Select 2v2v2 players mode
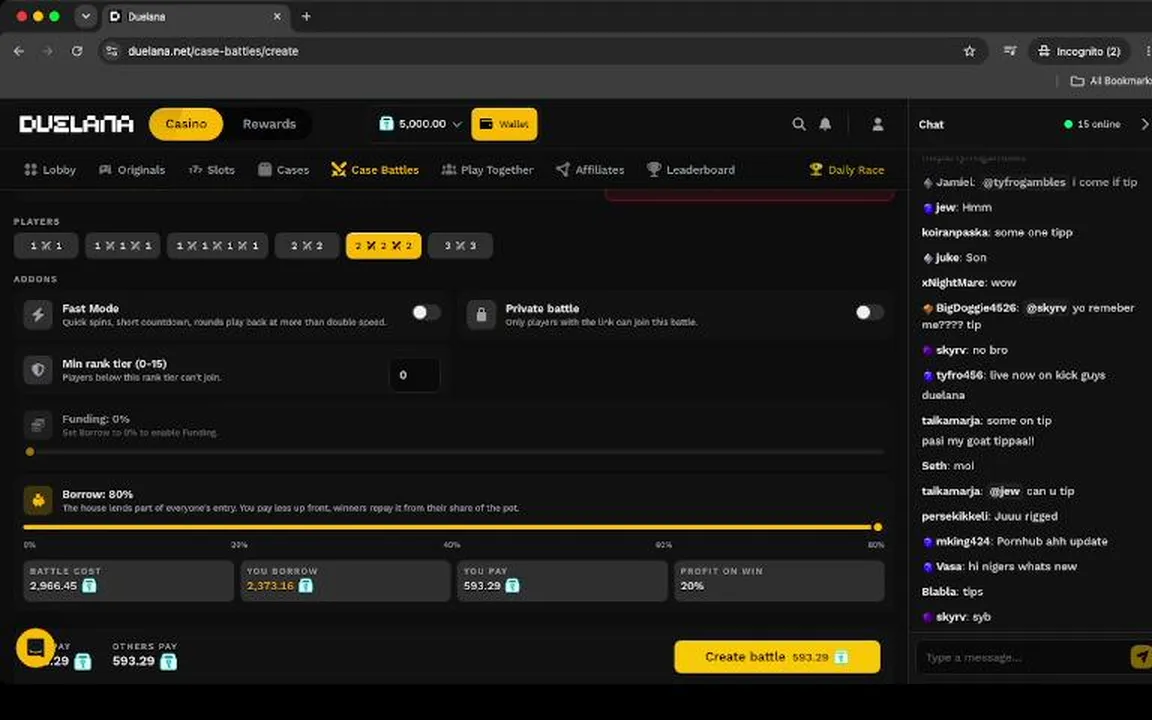 [384, 245]
